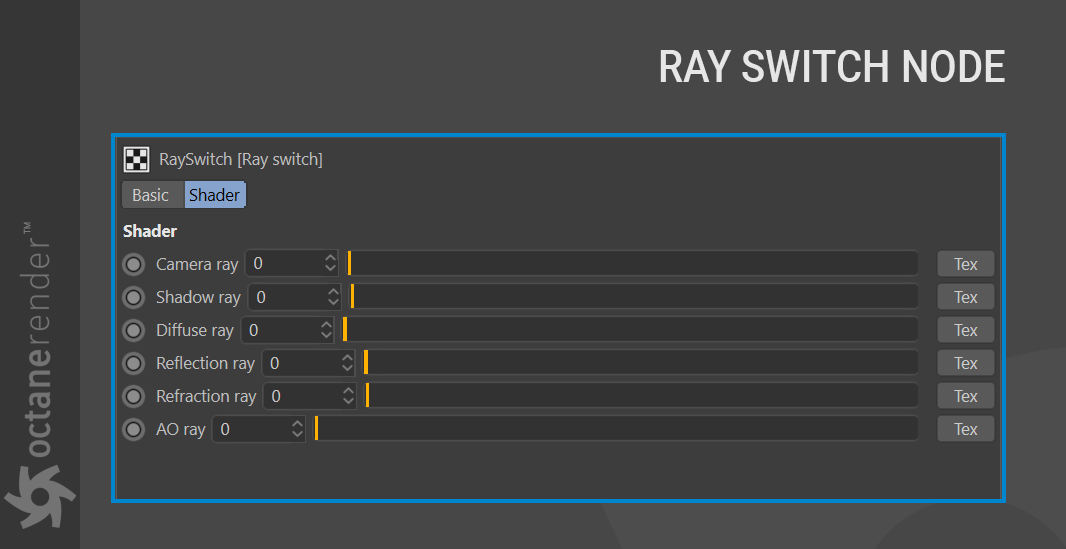Click the Refraction ray numeric input field
This screenshot has width=1066, height=549.
click(x=309, y=396)
